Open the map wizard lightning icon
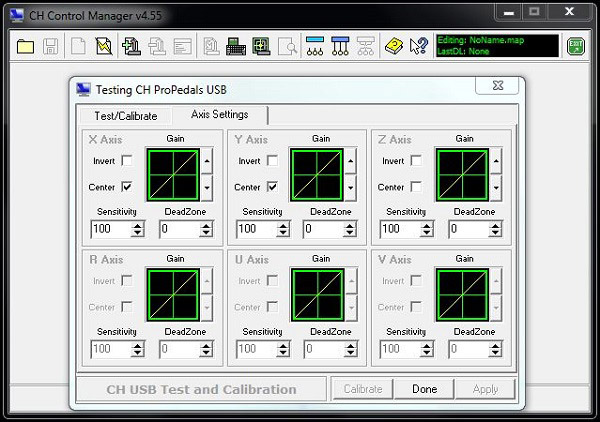Screen dimensions: 600x422 click(104, 46)
